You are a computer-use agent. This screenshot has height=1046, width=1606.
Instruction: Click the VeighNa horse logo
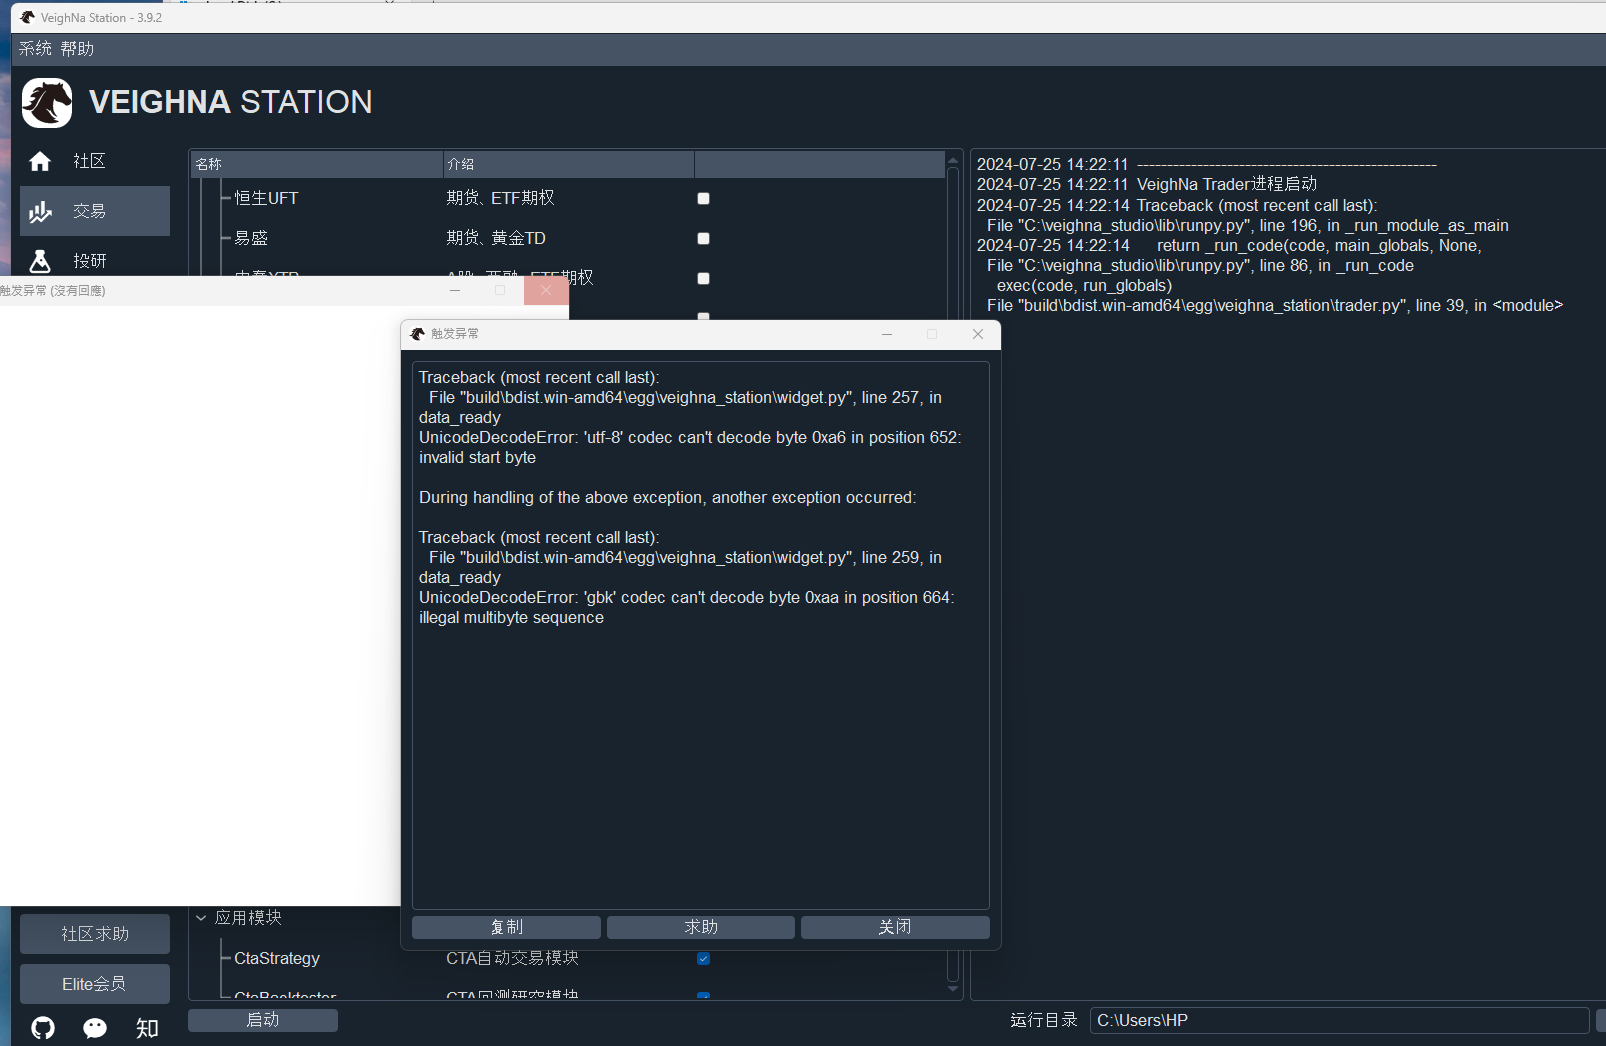[x=47, y=103]
